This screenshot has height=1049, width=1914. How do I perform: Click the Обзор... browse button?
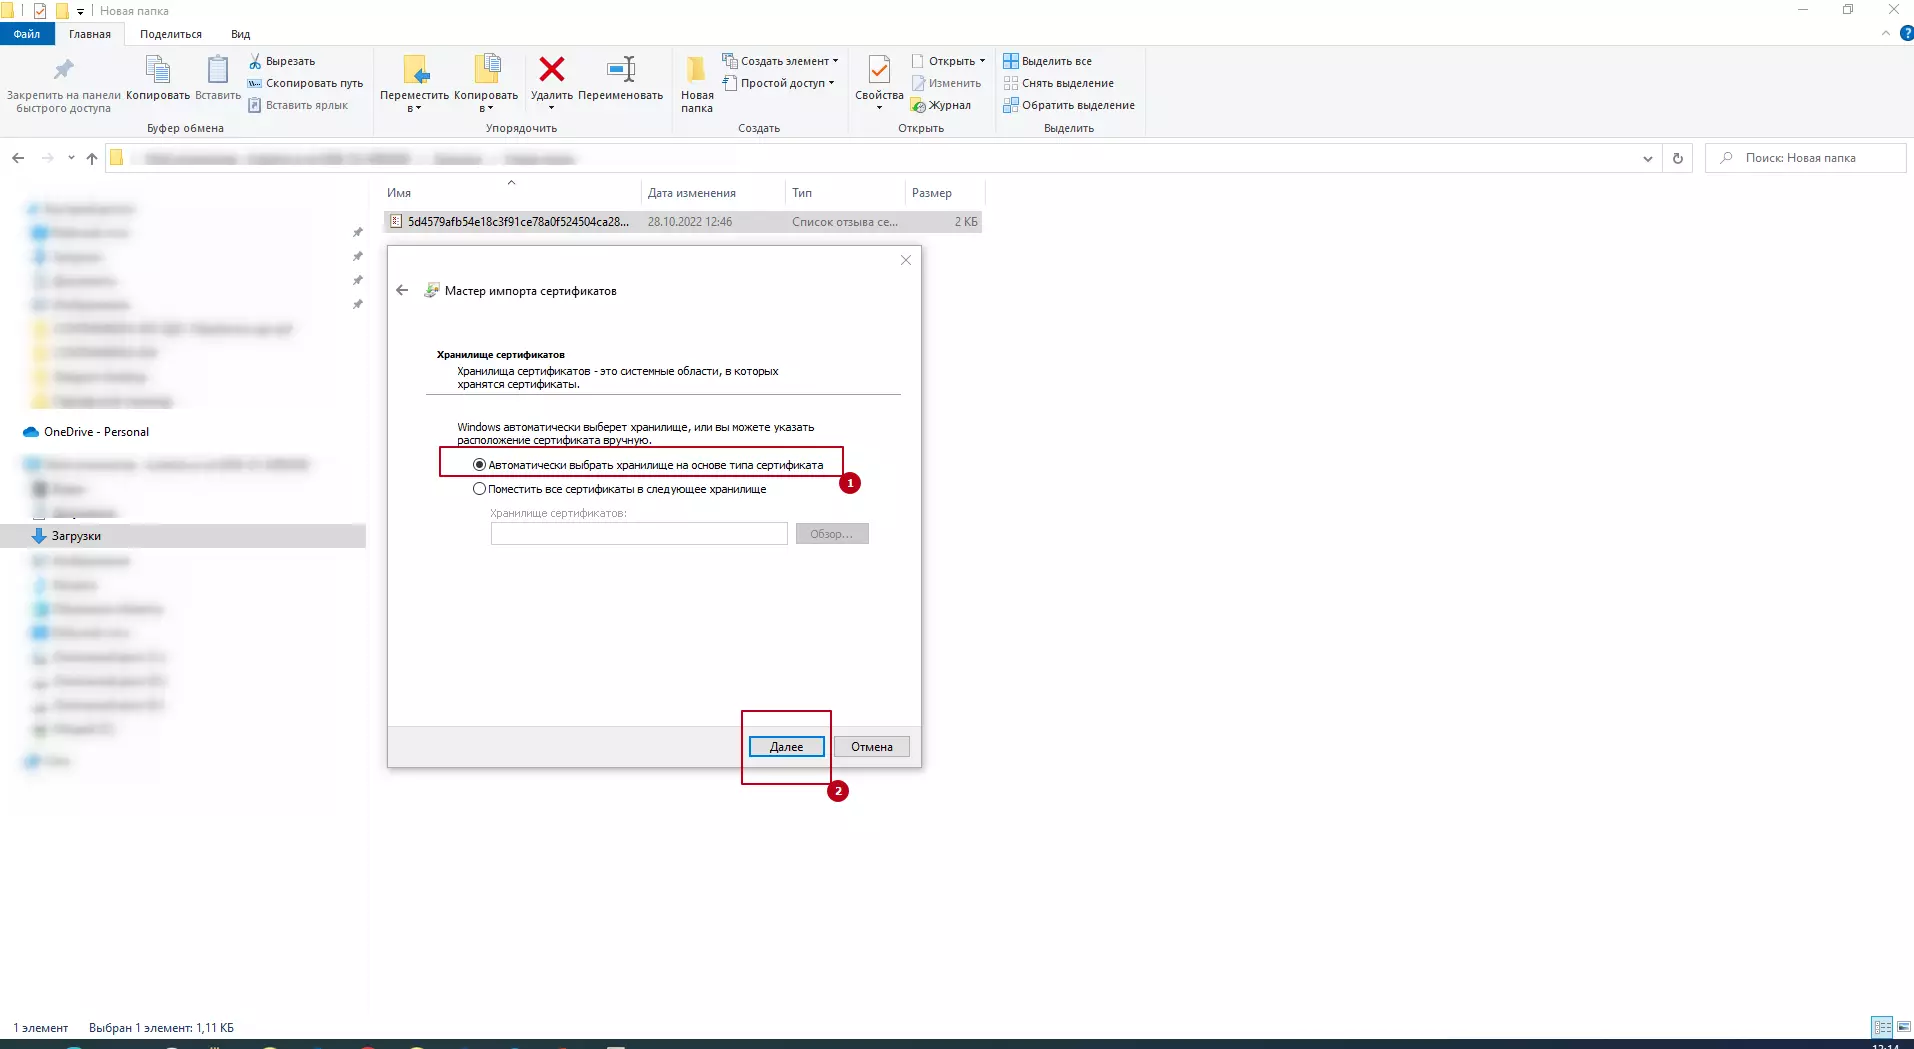832,534
